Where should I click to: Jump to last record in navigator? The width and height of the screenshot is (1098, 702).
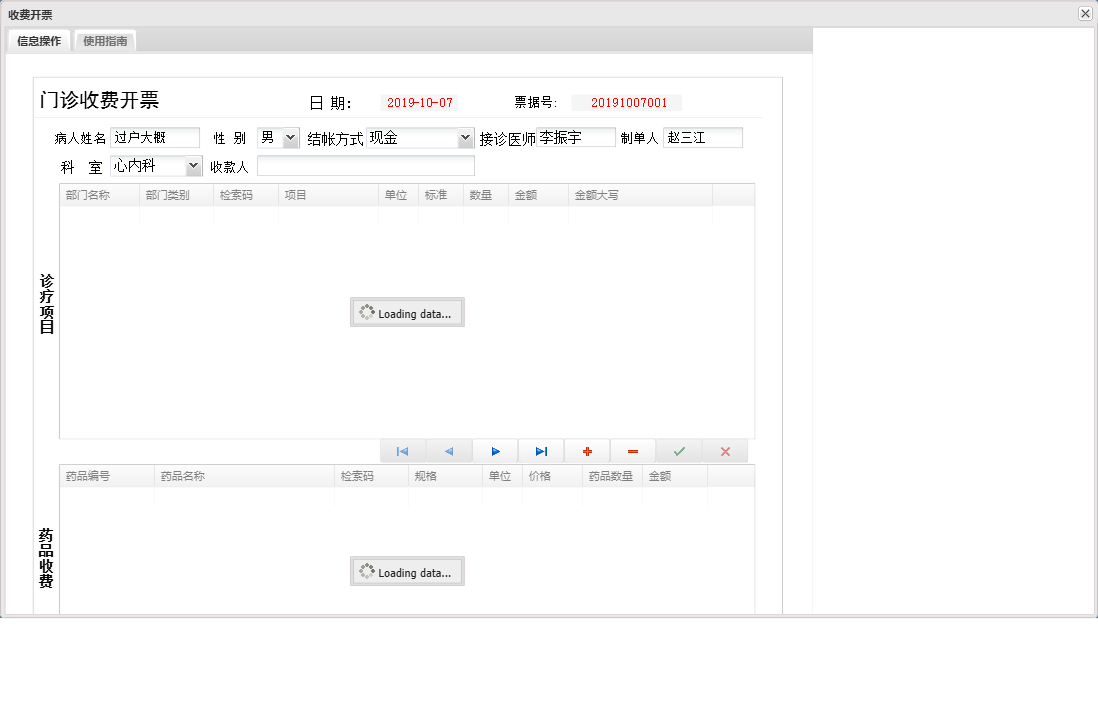pos(541,451)
